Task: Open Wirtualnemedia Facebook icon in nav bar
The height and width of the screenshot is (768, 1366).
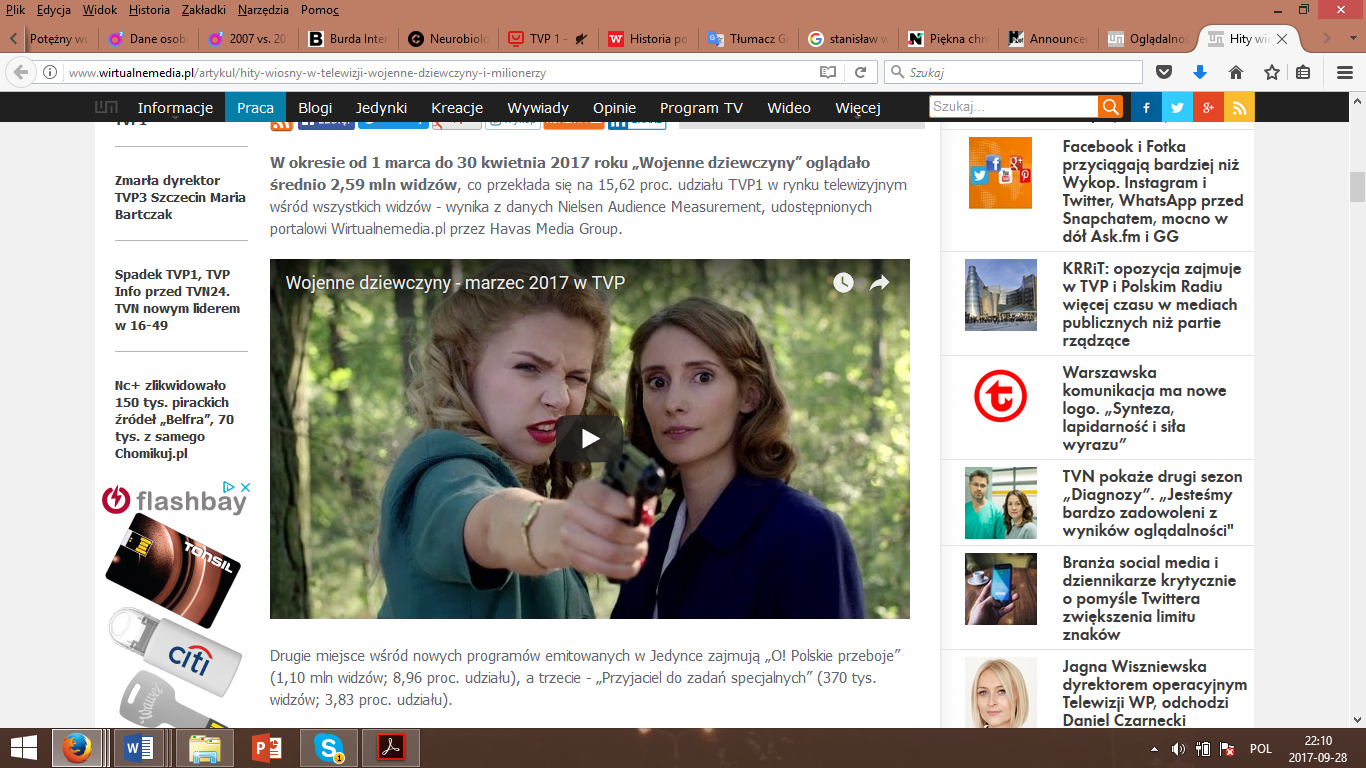Action: click(1146, 108)
